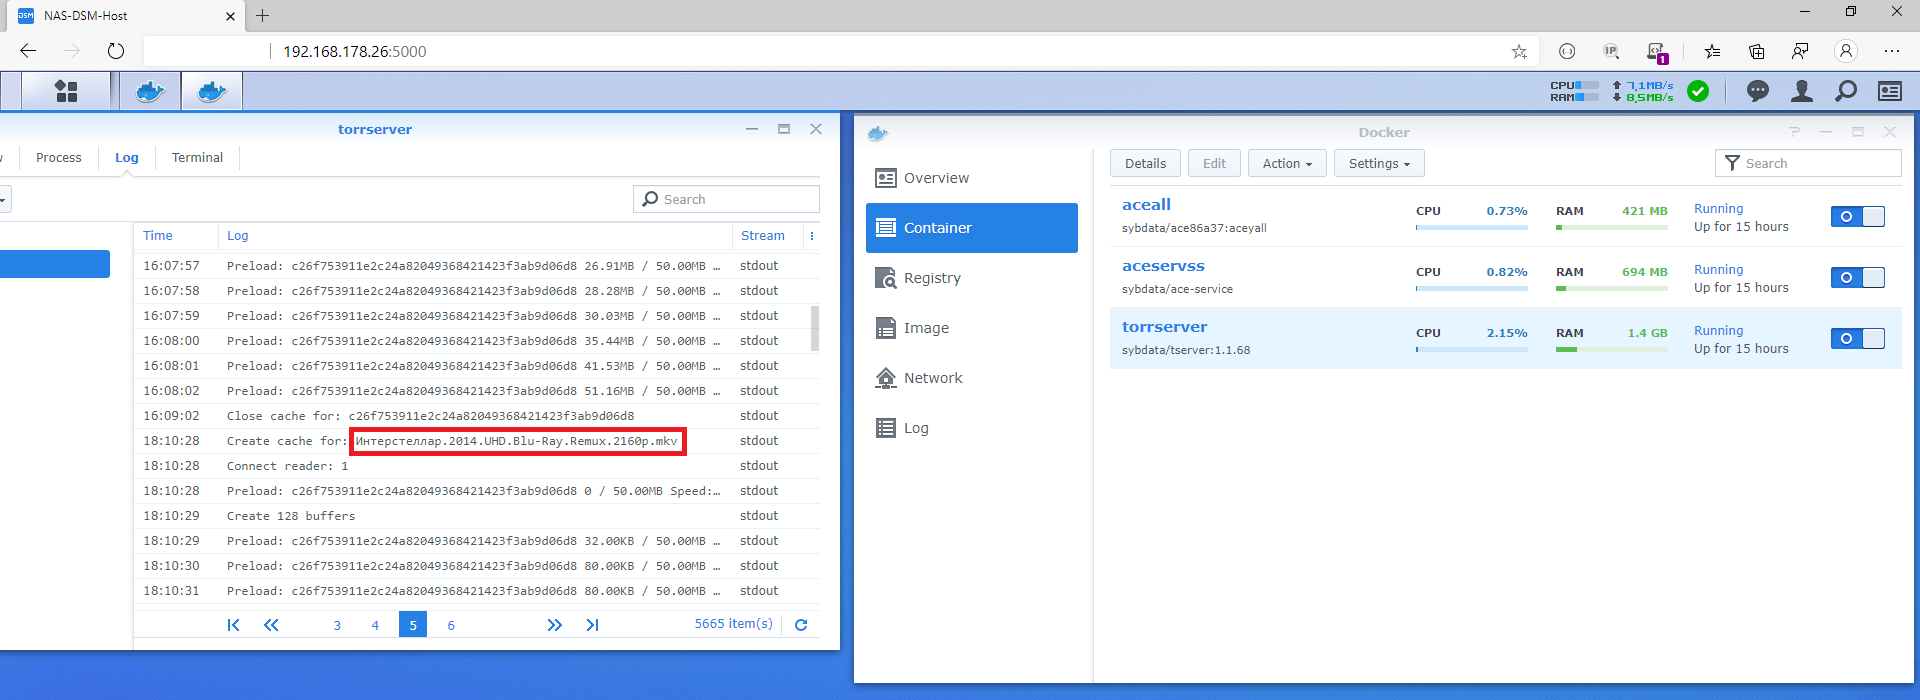This screenshot has height=700, width=1920.
Task: Select Container in Docker sidebar
Action: pyautogui.click(x=972, y=228)
